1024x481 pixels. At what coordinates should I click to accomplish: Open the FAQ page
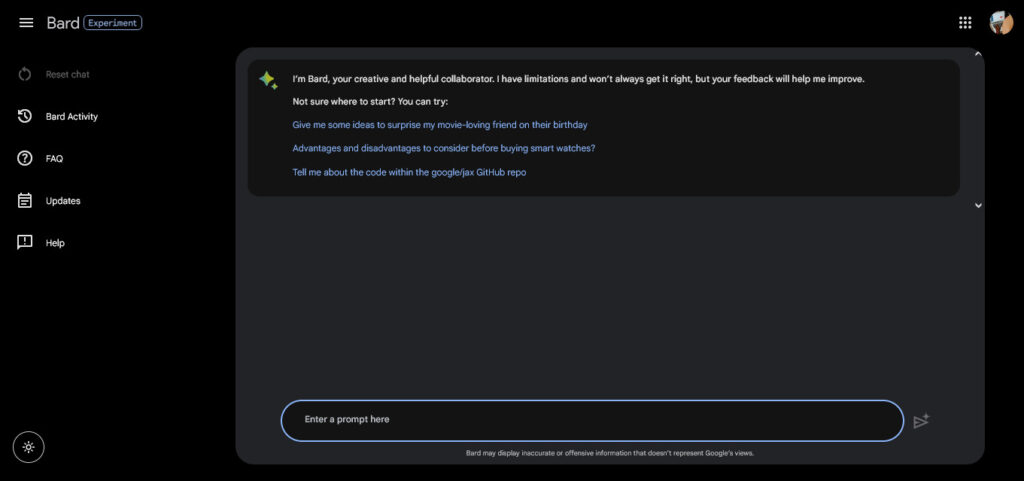coord(54,159)
